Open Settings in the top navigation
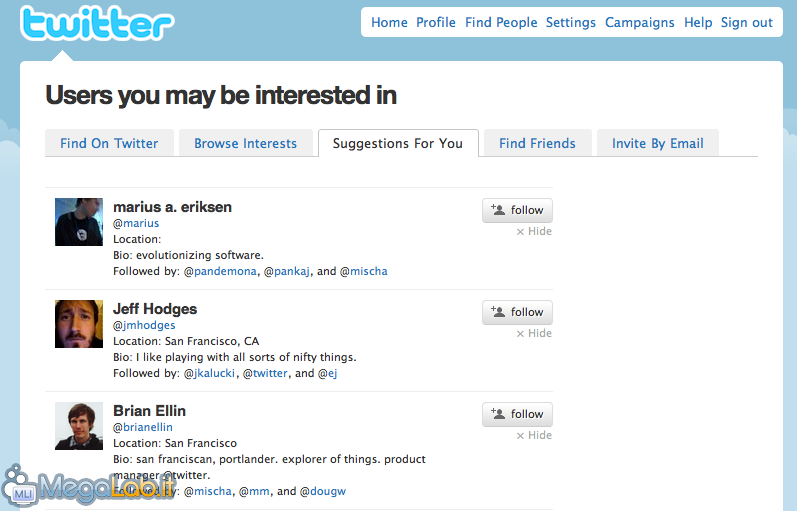 (x=571, y=22)
